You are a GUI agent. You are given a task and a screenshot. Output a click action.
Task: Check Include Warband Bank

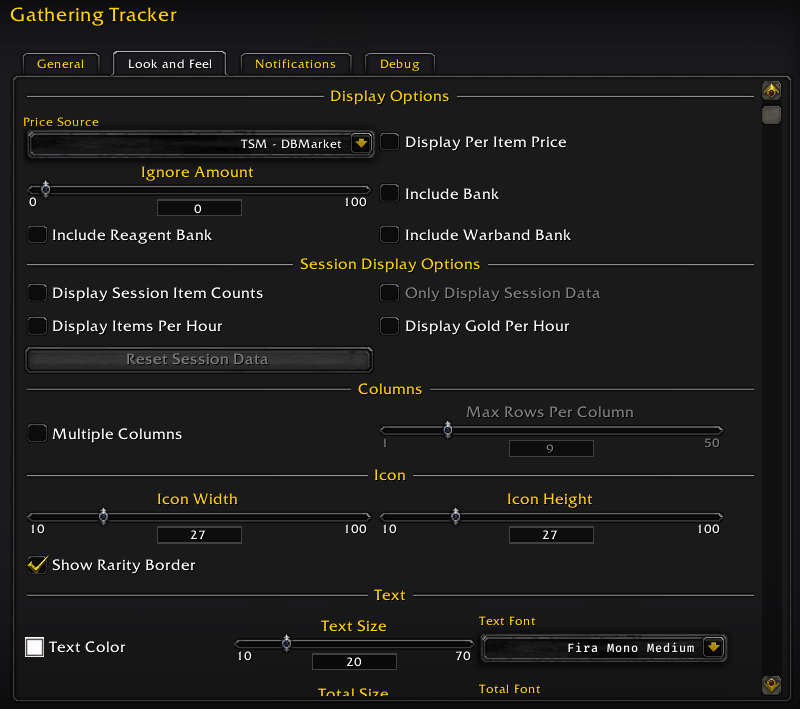click(389, 235)
